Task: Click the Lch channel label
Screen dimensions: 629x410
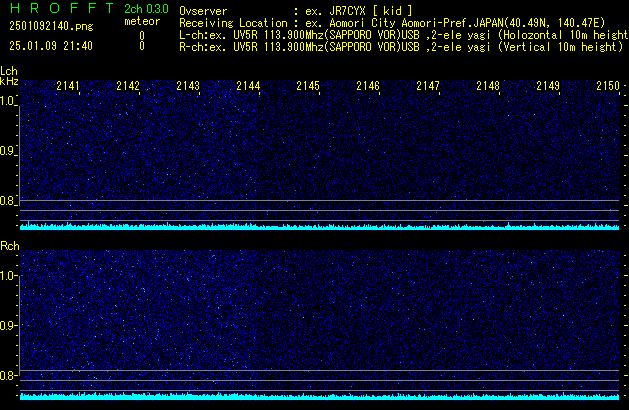Action: pyautogui.click(x=9, y=71)
